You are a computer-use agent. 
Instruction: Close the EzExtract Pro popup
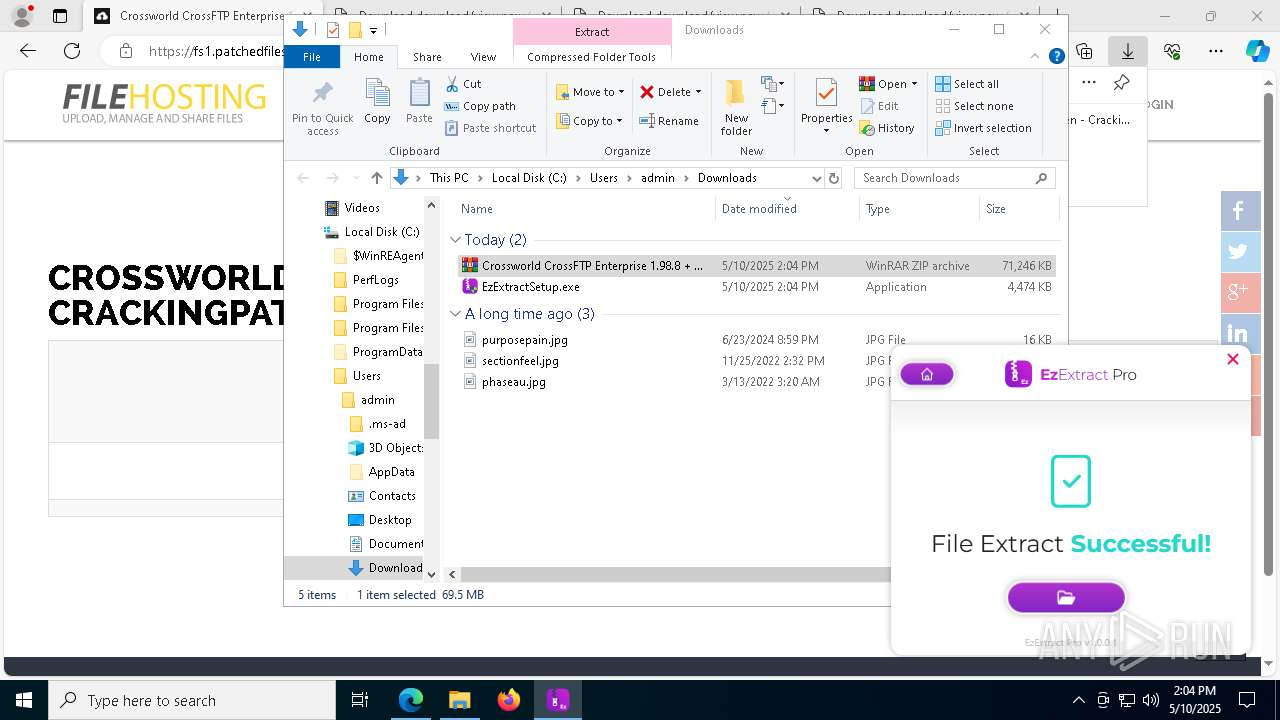point(1233,359)
